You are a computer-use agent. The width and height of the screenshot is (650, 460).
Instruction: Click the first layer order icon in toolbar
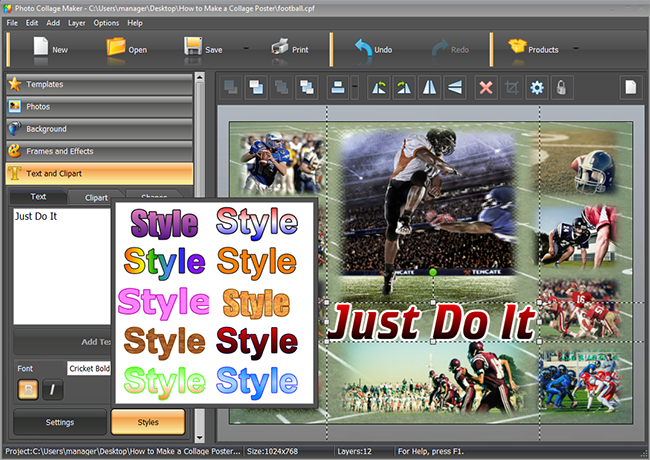pos(230,87)
